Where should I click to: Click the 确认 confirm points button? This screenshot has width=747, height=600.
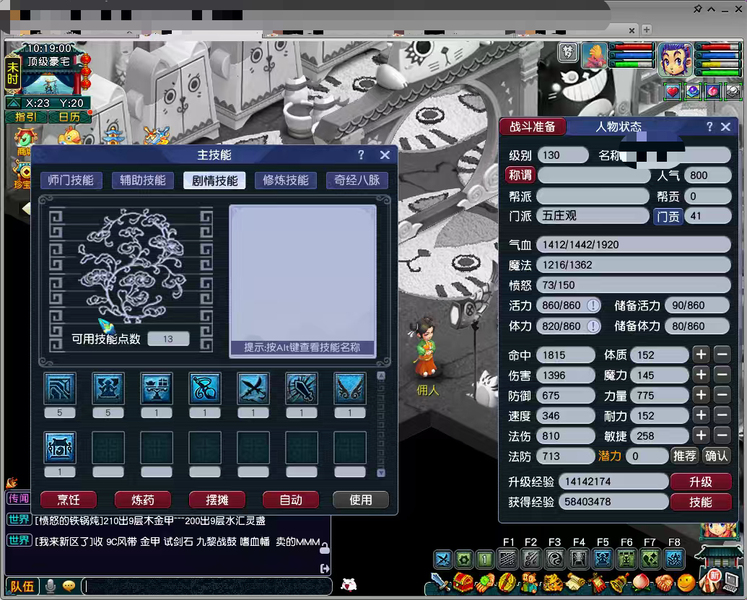tap(716, 456)
